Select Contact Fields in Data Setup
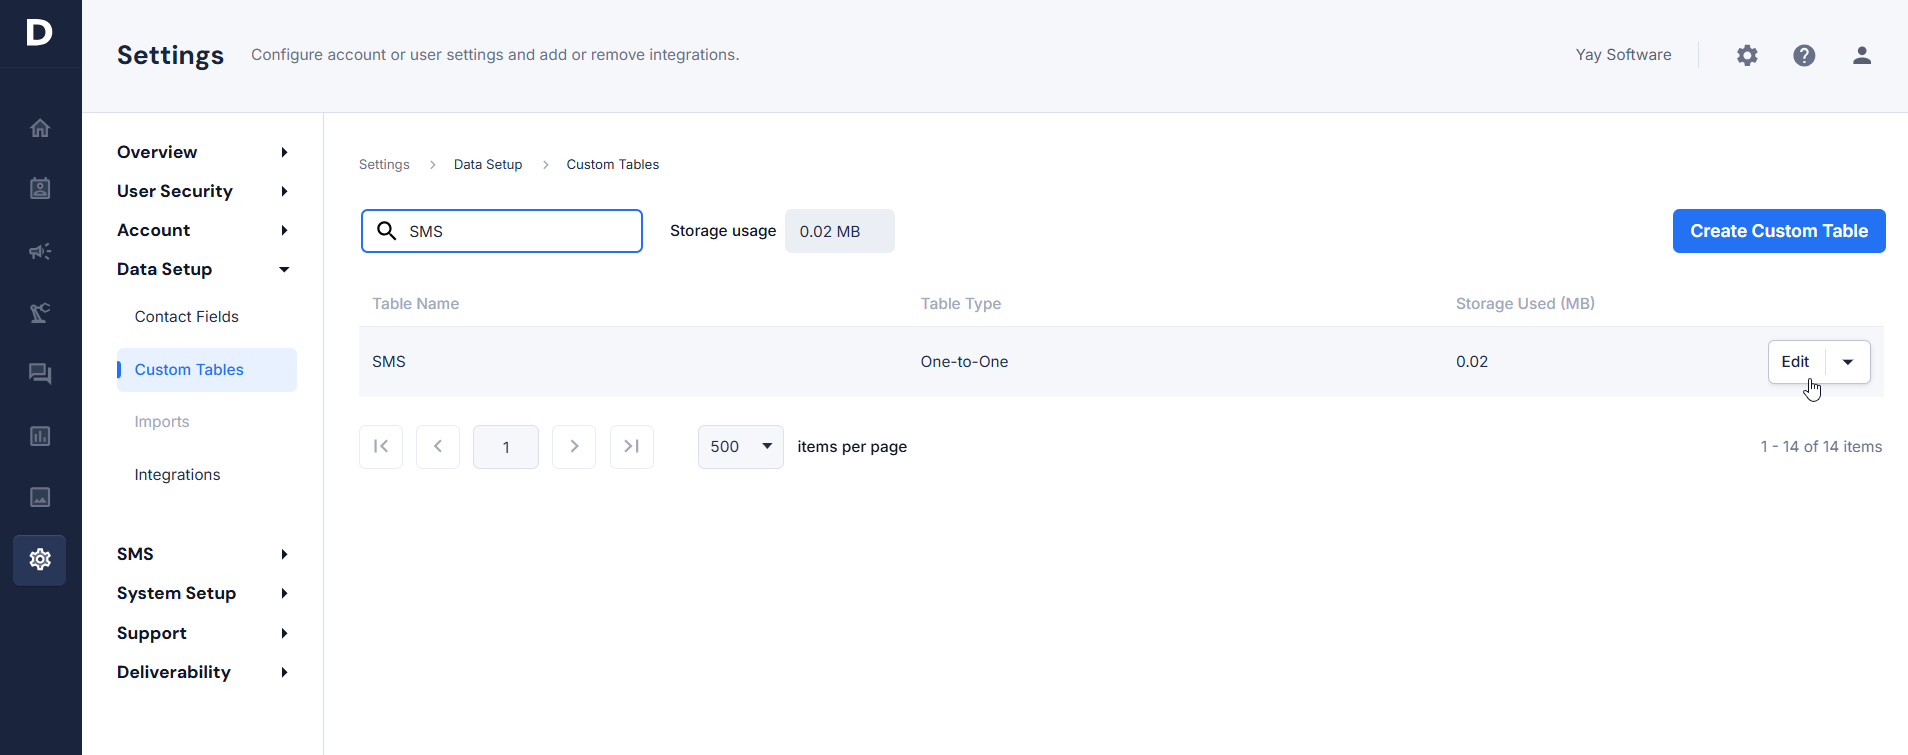 (x=187, y=317)
